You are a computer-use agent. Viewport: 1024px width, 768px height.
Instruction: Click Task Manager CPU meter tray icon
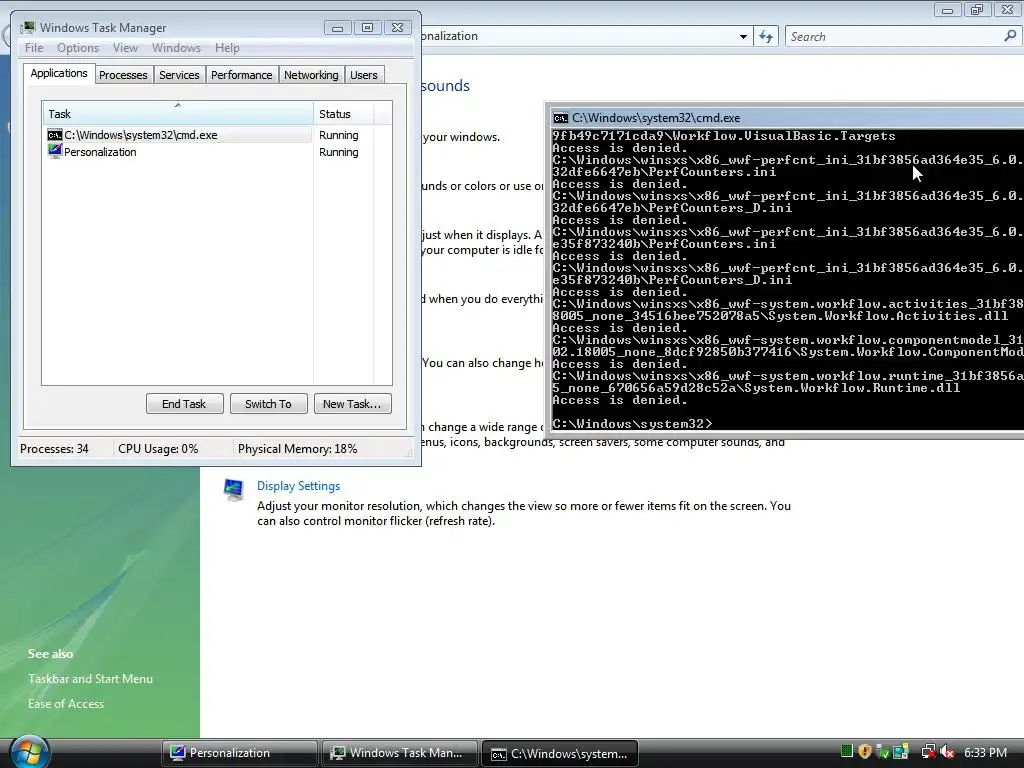click(847, 752)
